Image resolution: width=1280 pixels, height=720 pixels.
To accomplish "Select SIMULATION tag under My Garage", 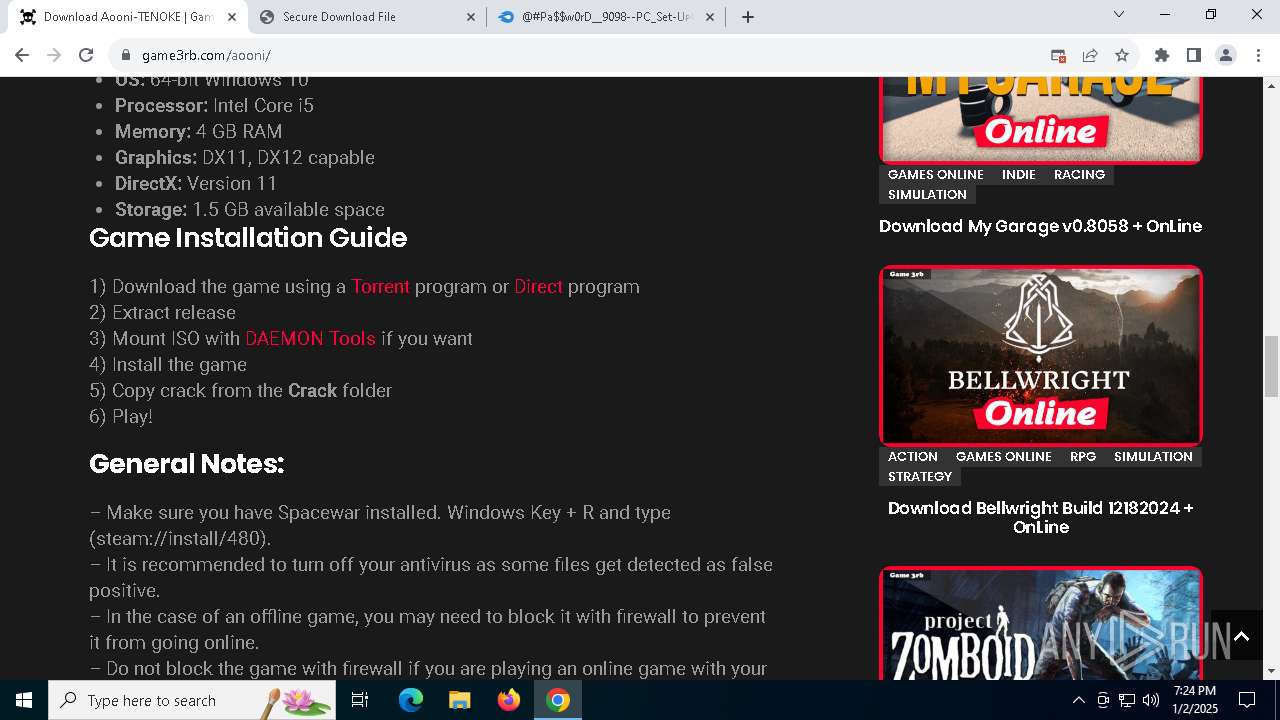I will pyautogui.click(x=927, y=194).
